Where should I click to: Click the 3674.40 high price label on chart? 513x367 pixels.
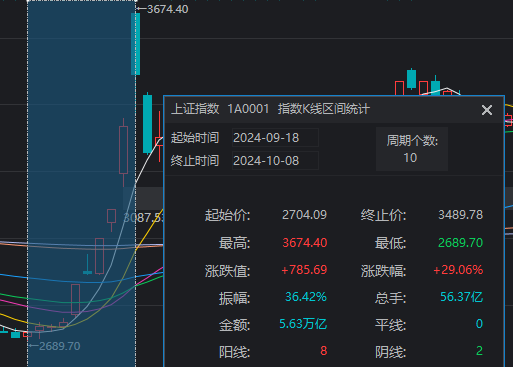coord(168,9)
